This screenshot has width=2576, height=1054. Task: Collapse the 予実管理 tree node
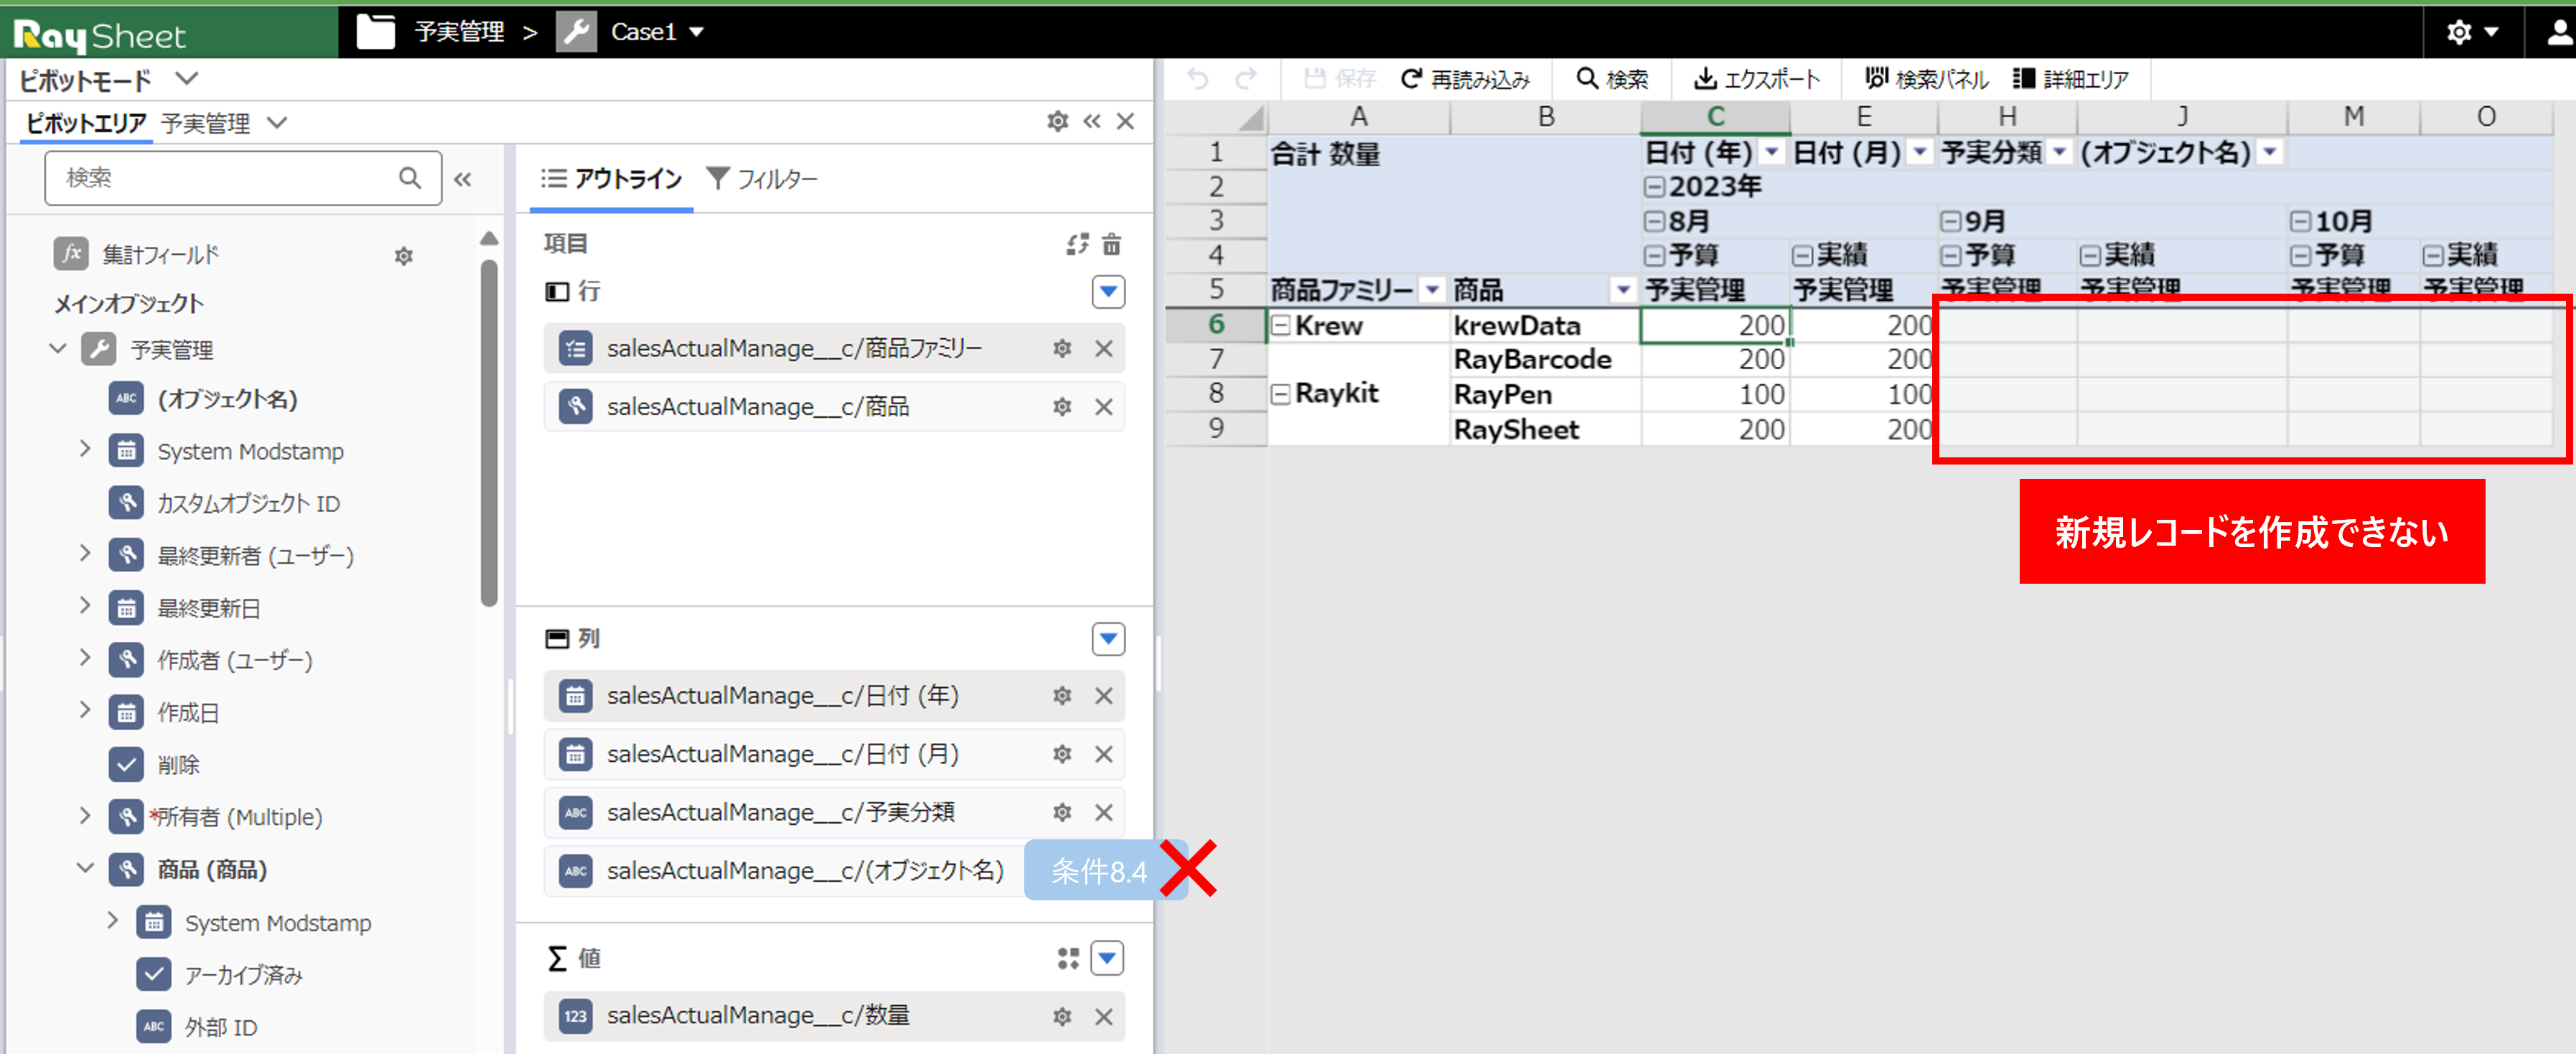[x=58, y=348]
